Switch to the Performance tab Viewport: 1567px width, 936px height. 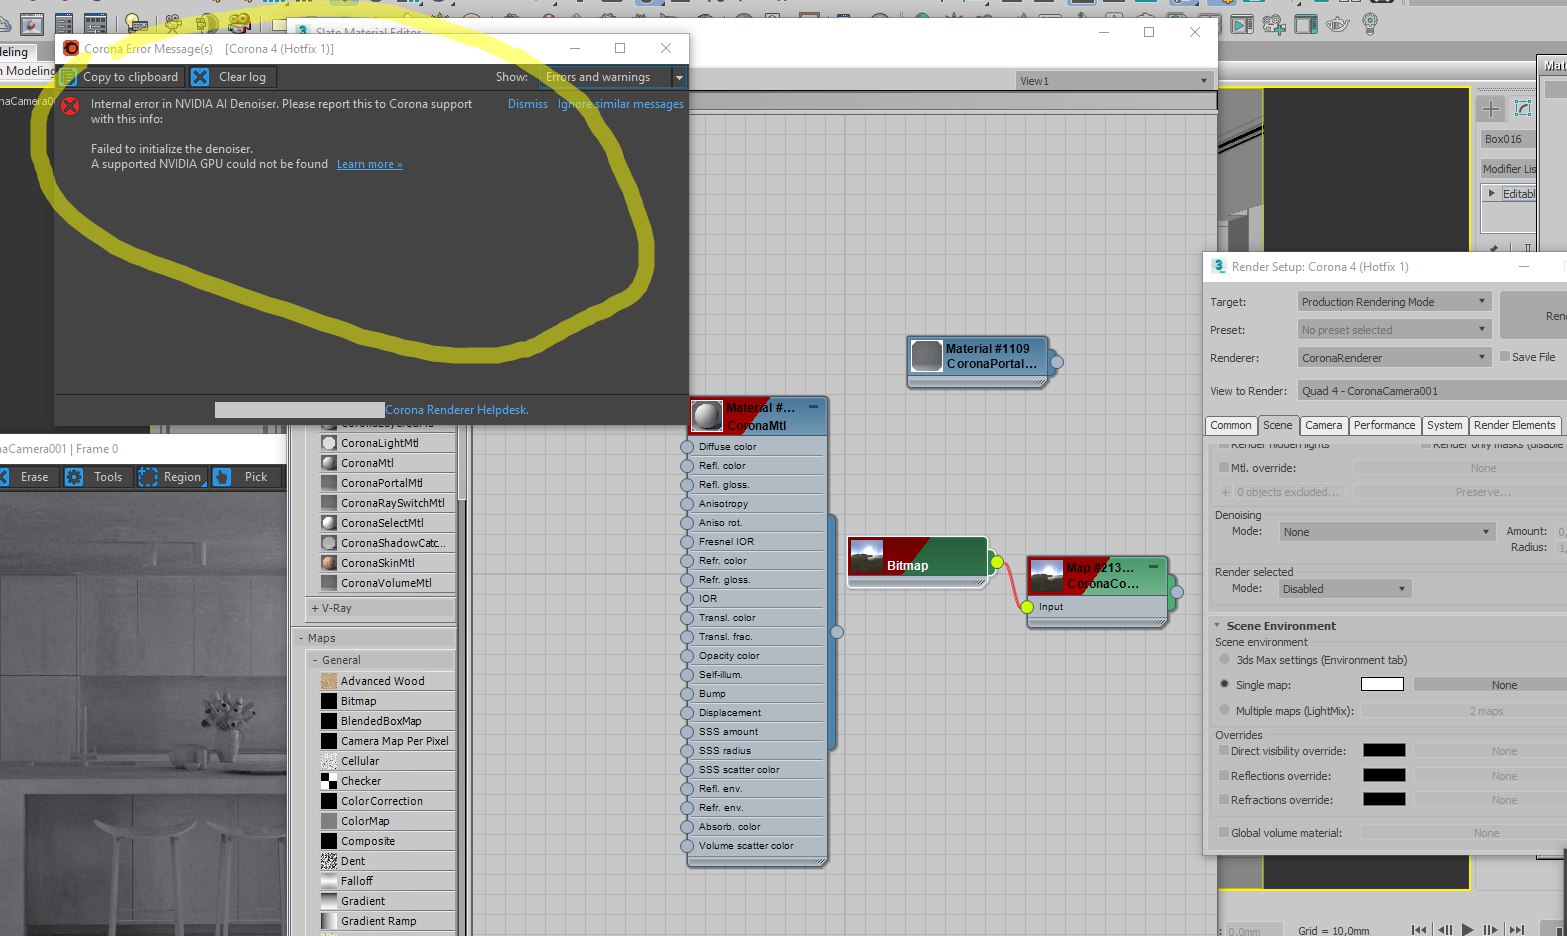point(1384,425)
